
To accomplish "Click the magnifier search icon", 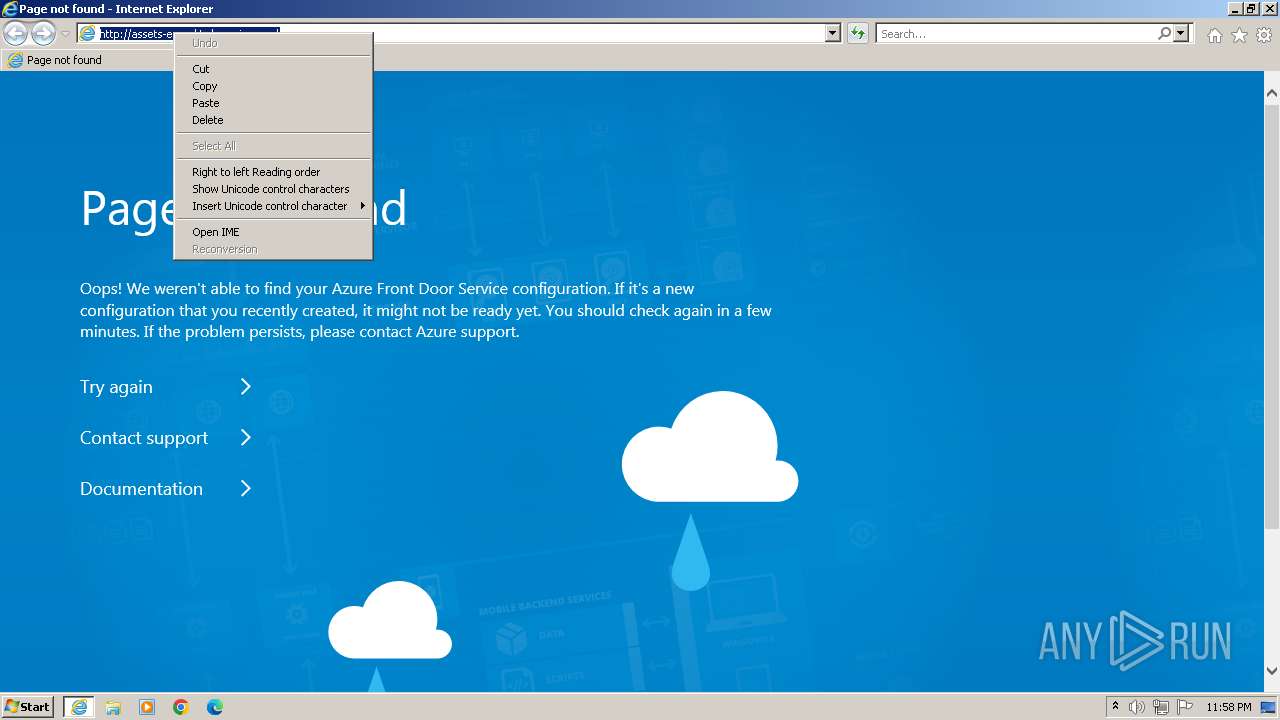I will [x=1164, y=34].
